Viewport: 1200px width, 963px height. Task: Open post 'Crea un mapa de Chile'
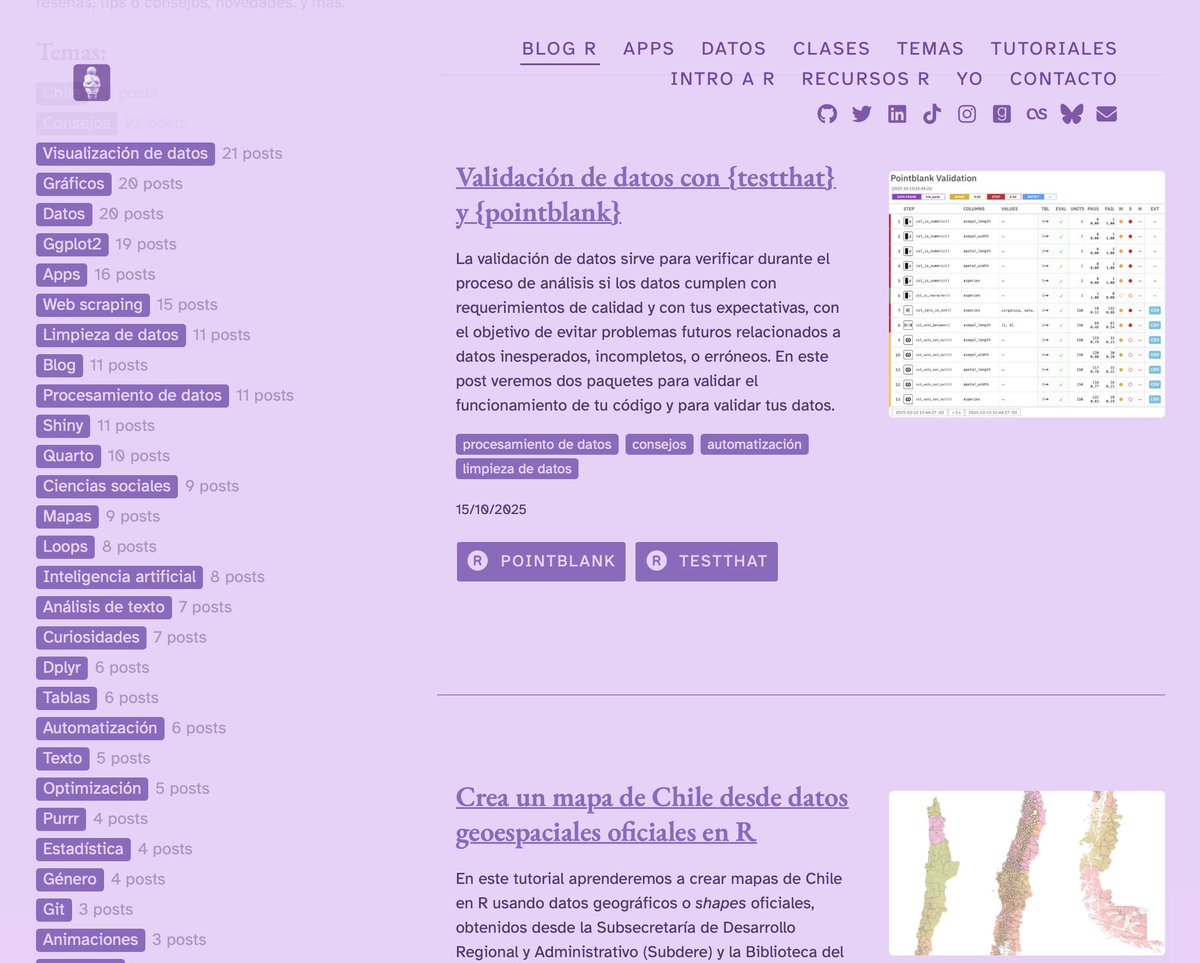[x=652, y=814]
